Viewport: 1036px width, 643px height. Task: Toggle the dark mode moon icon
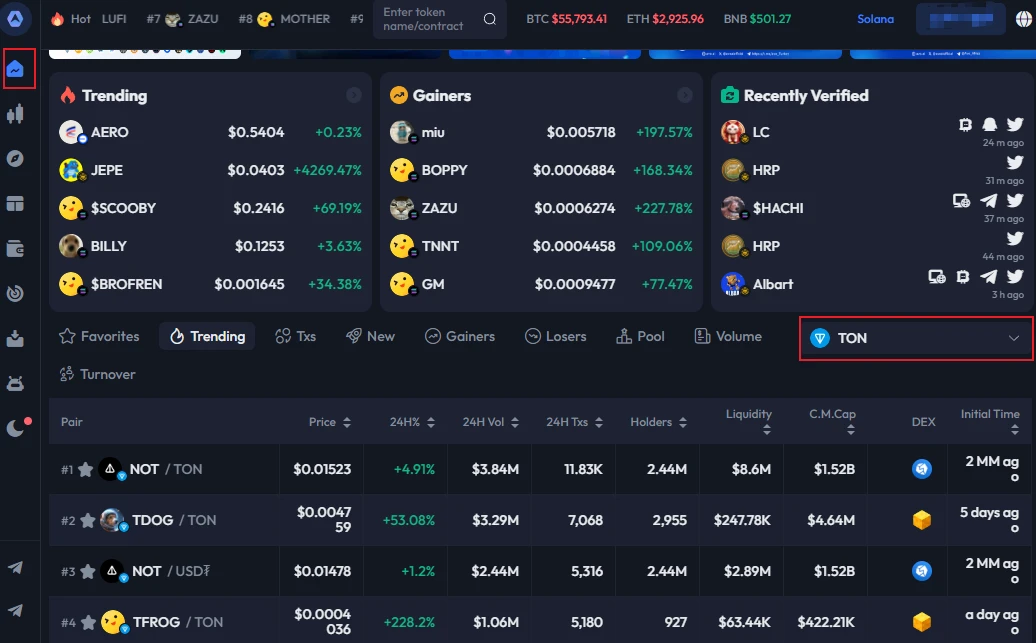(16, 428)
